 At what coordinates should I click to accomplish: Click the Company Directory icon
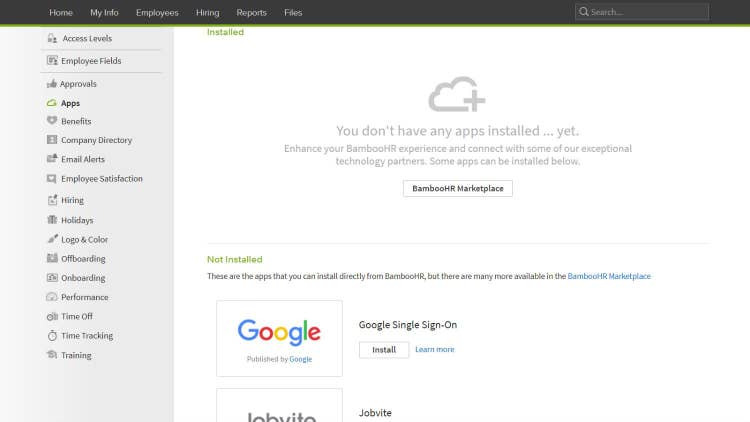pyautogui.click(x=52, y=140)
